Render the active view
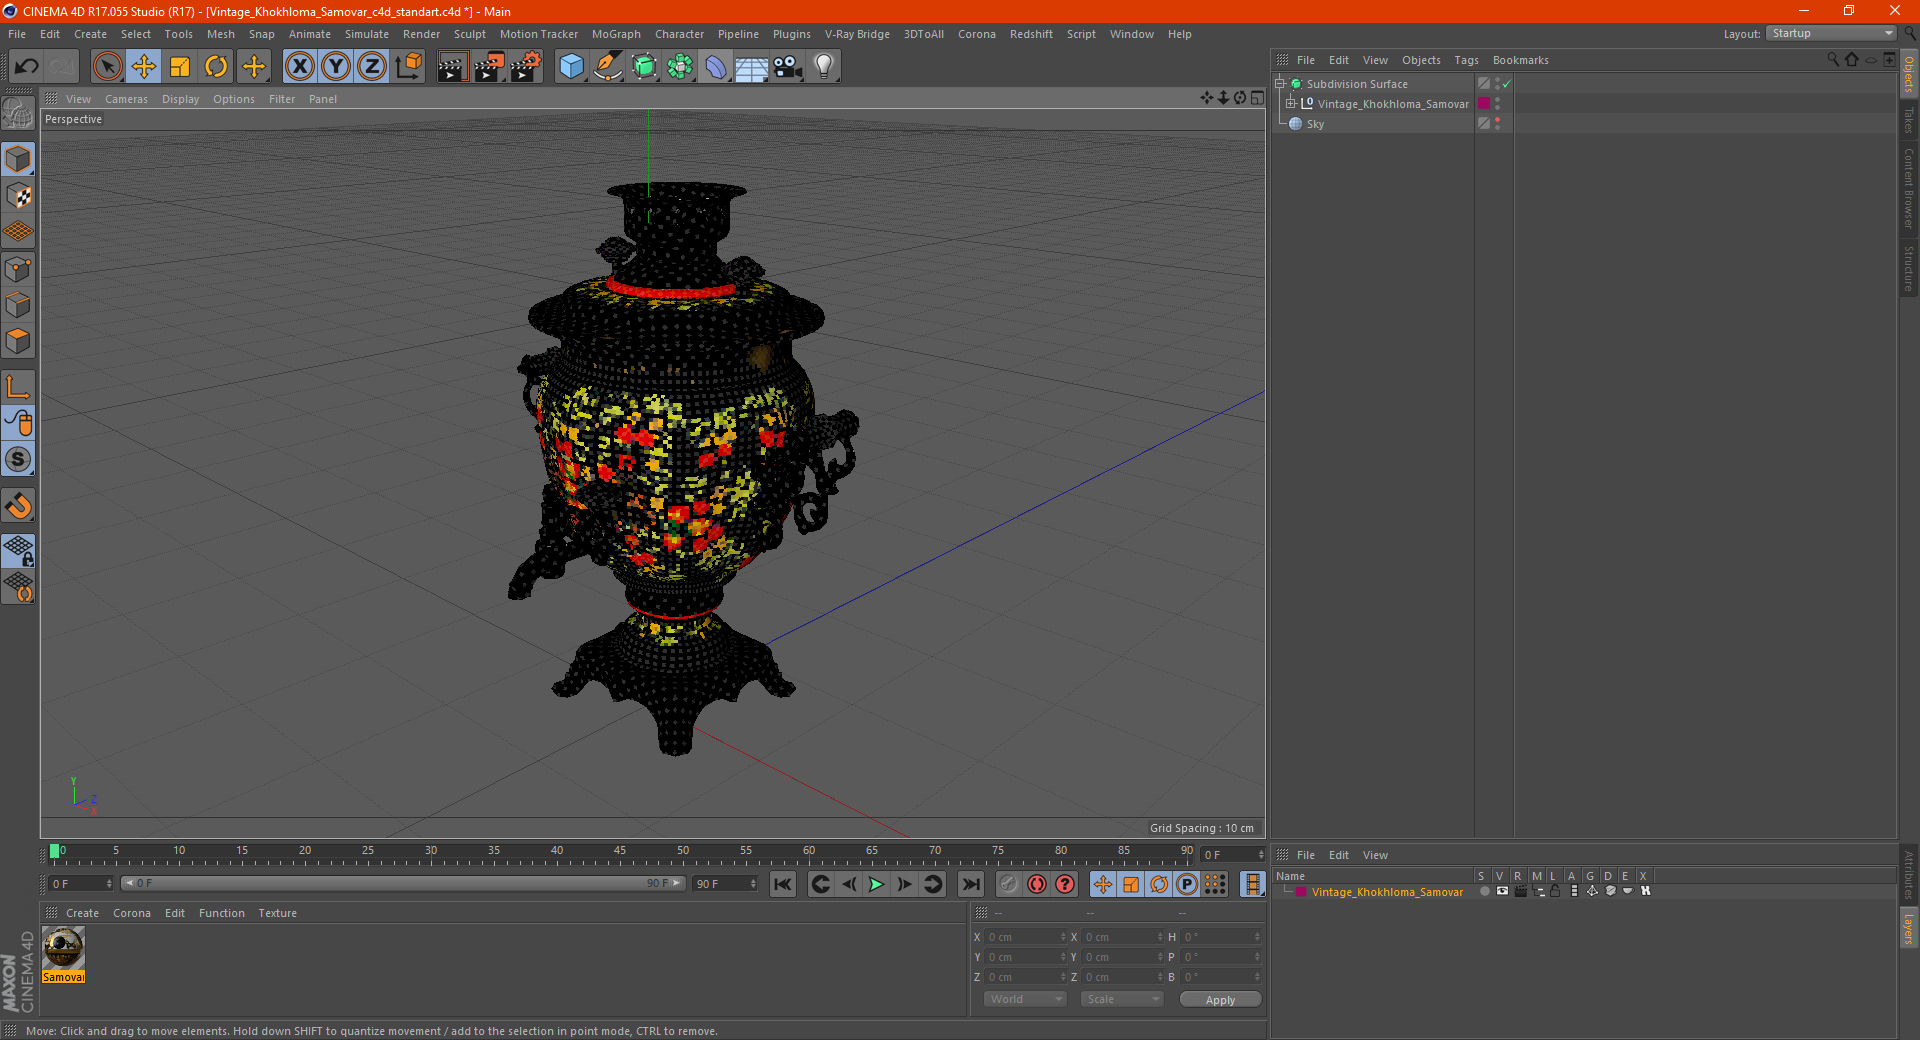The height and width of the screenshot is (1040, 1920). 452,67
